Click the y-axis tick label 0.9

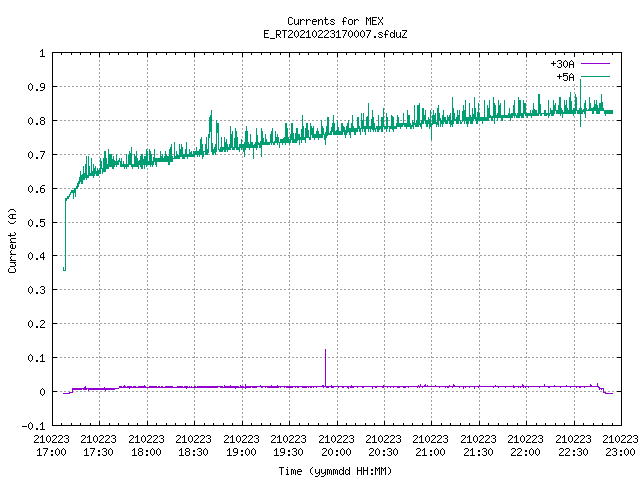(x=36, y=87)
